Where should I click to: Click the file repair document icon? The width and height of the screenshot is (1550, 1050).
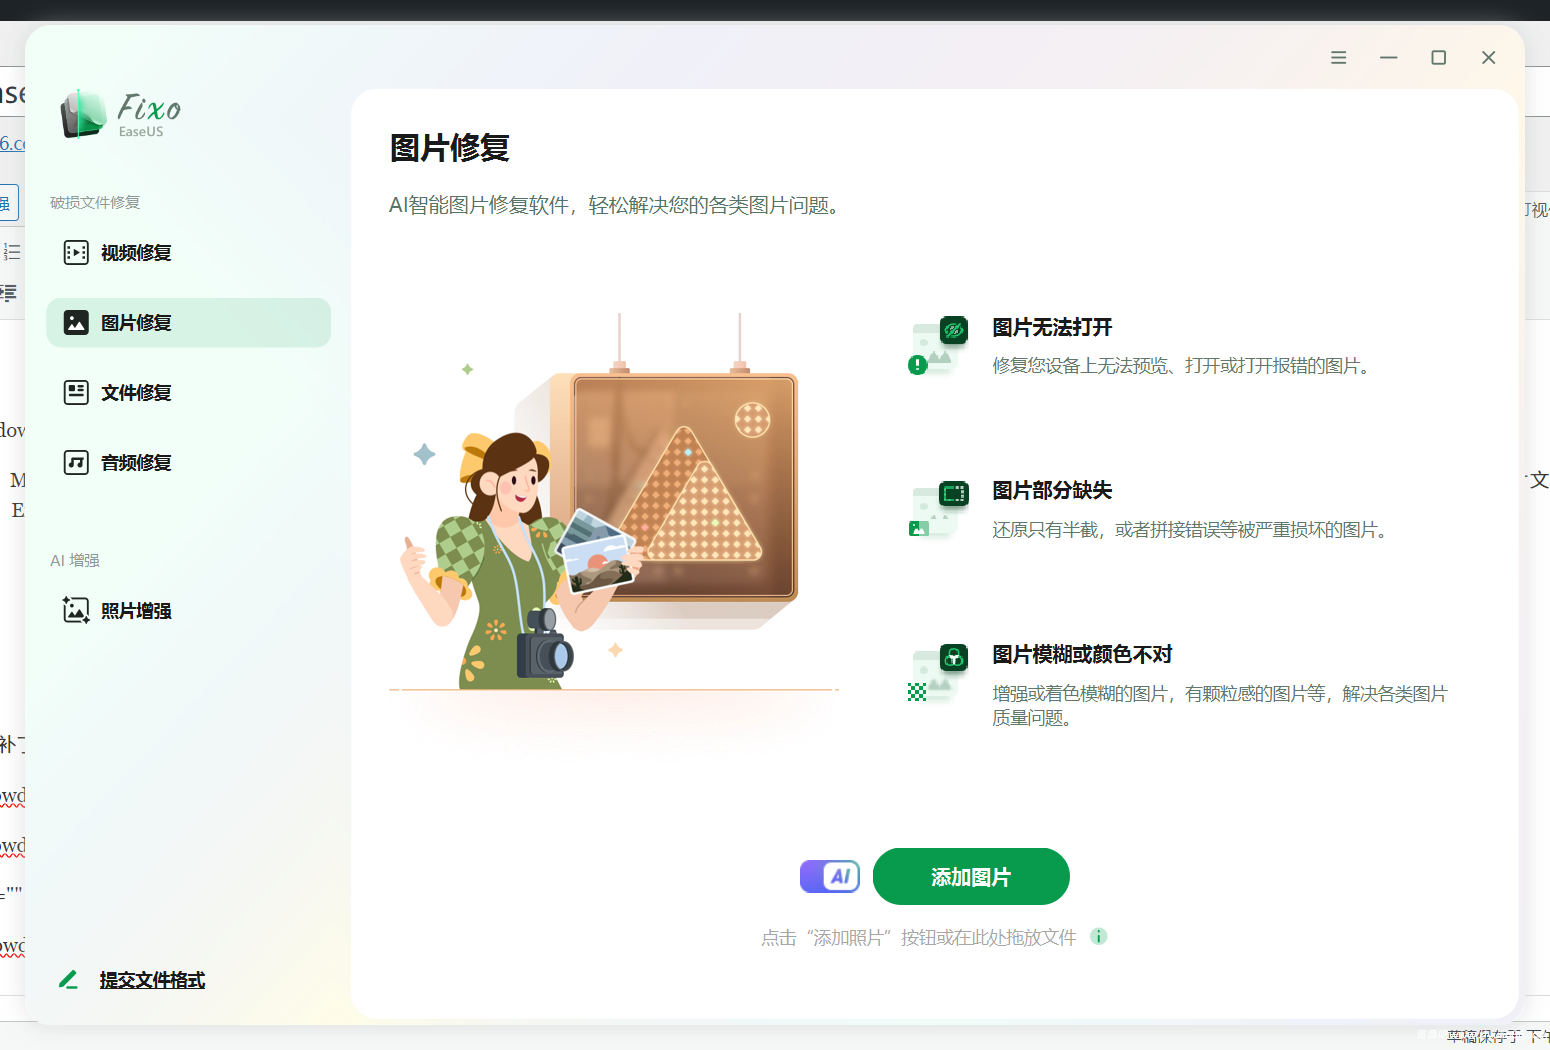click(x=76, y=392)
